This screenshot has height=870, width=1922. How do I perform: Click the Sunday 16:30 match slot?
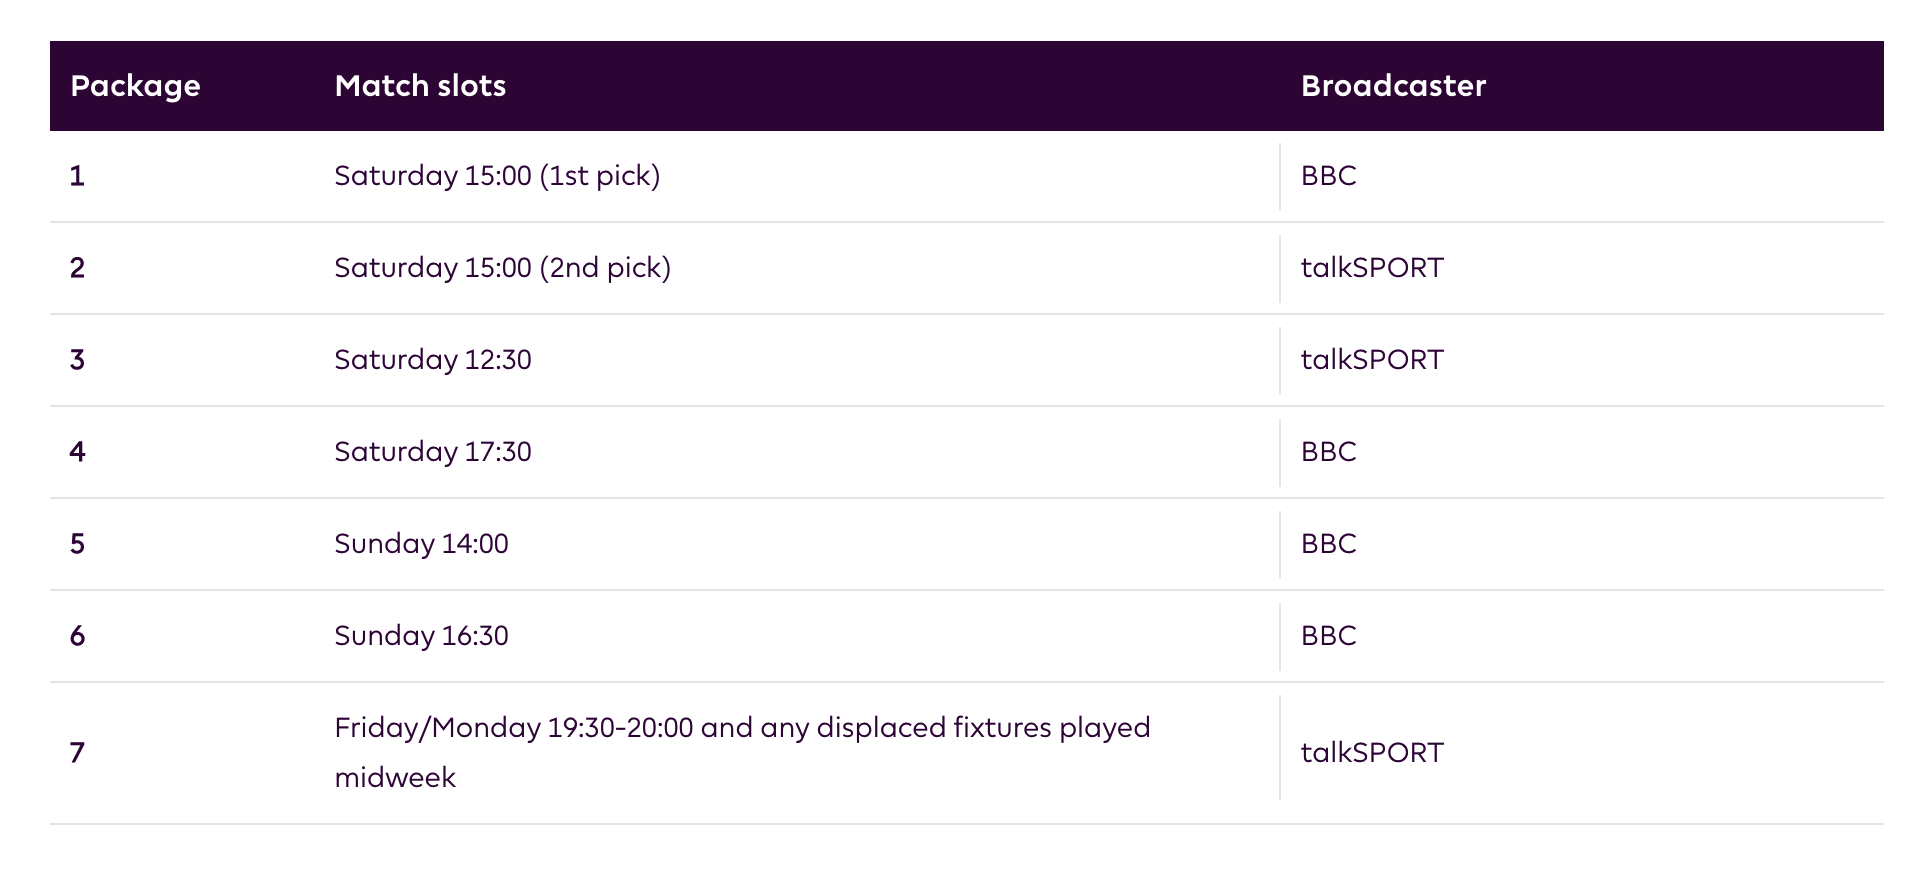coord(421,636)
